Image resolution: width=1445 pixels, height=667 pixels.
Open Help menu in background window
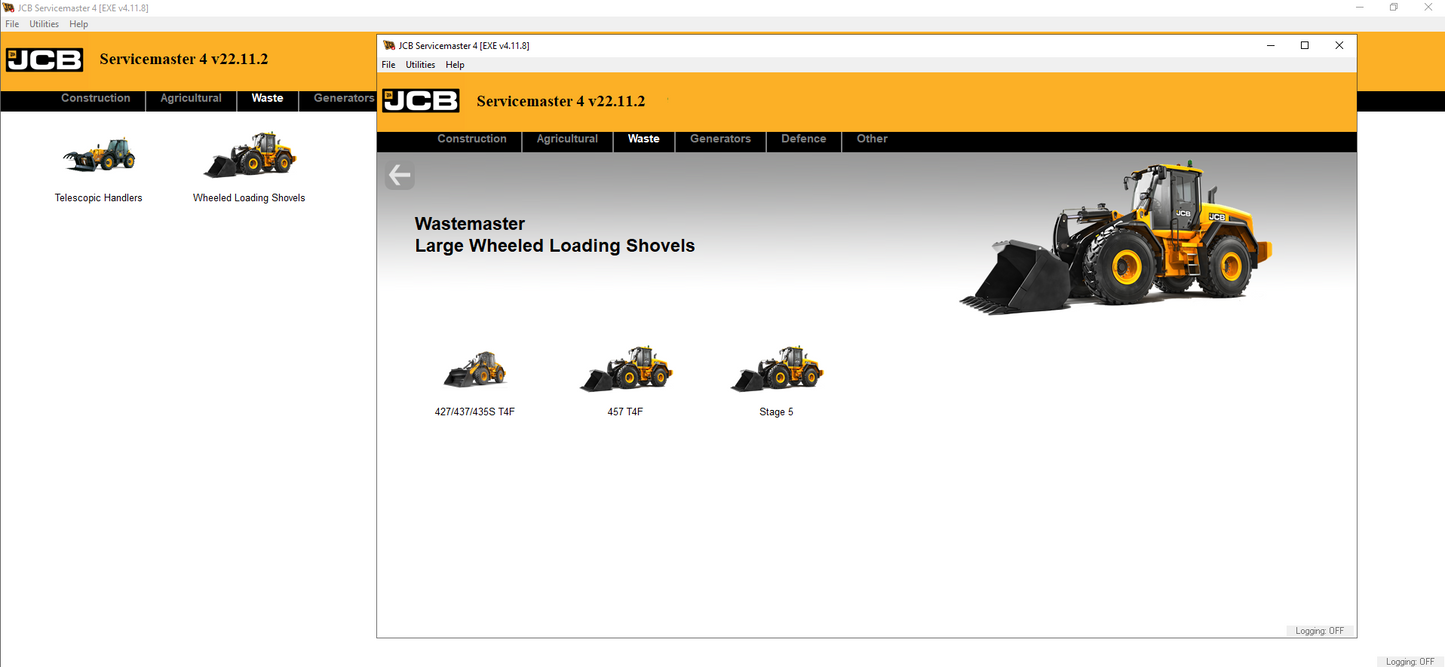pyautogui.click(x=79, y=24)
